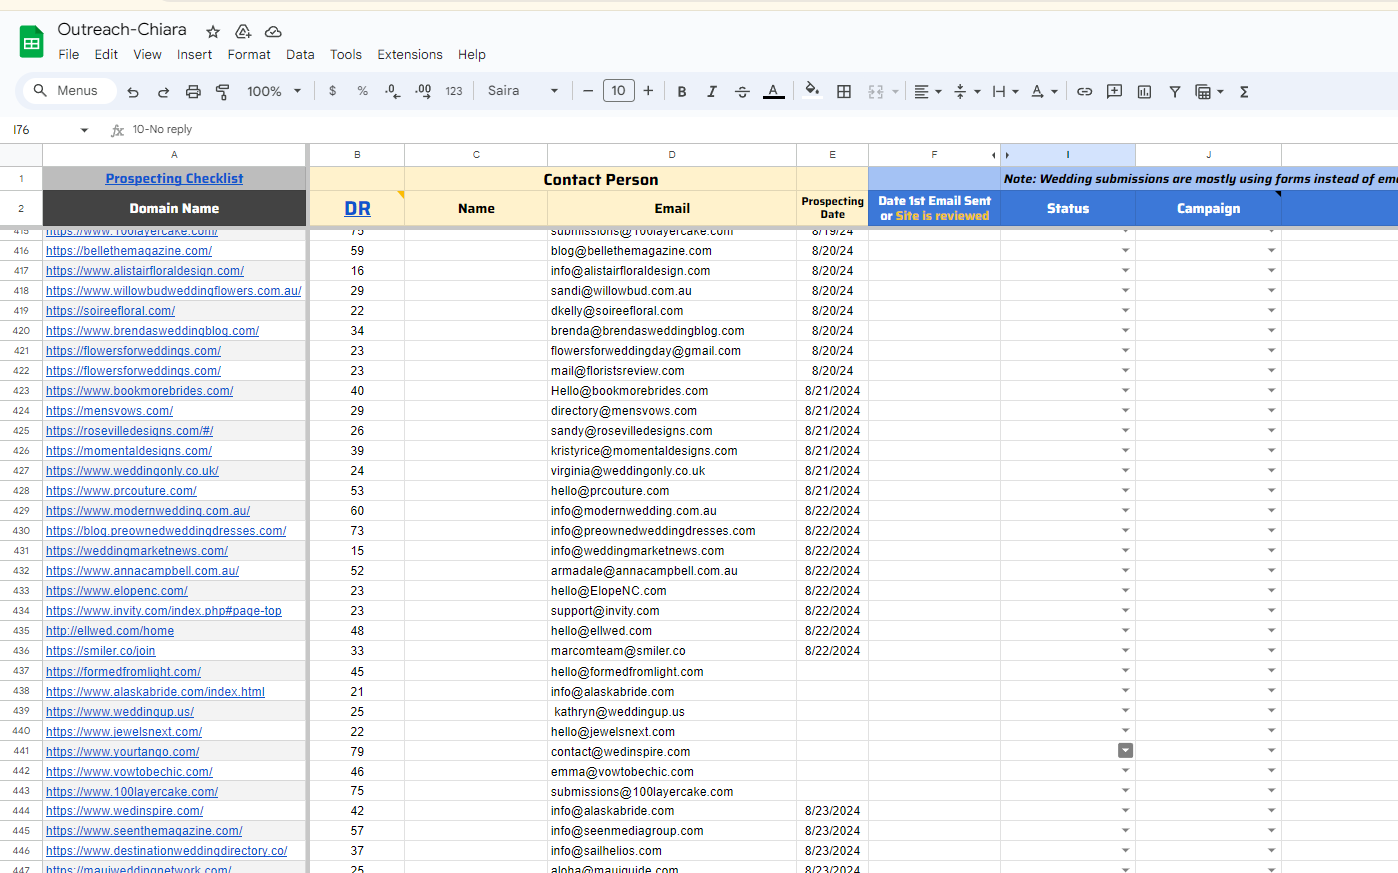Activate the Paint format tool
Screen dimensions: 1398x873
[223, 91]
